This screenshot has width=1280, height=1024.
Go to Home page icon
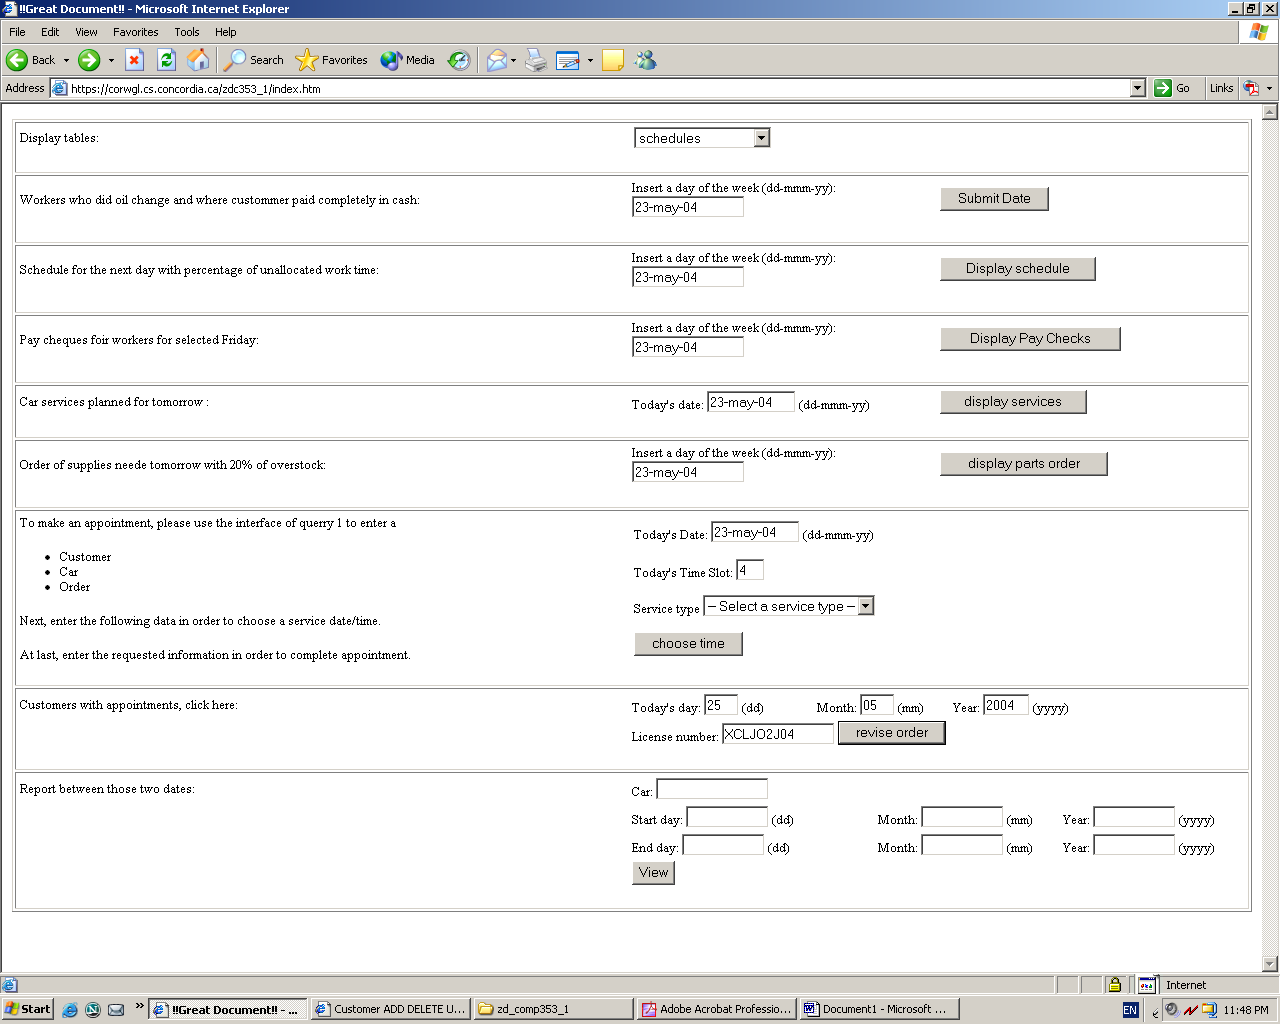tap(198, 60)
